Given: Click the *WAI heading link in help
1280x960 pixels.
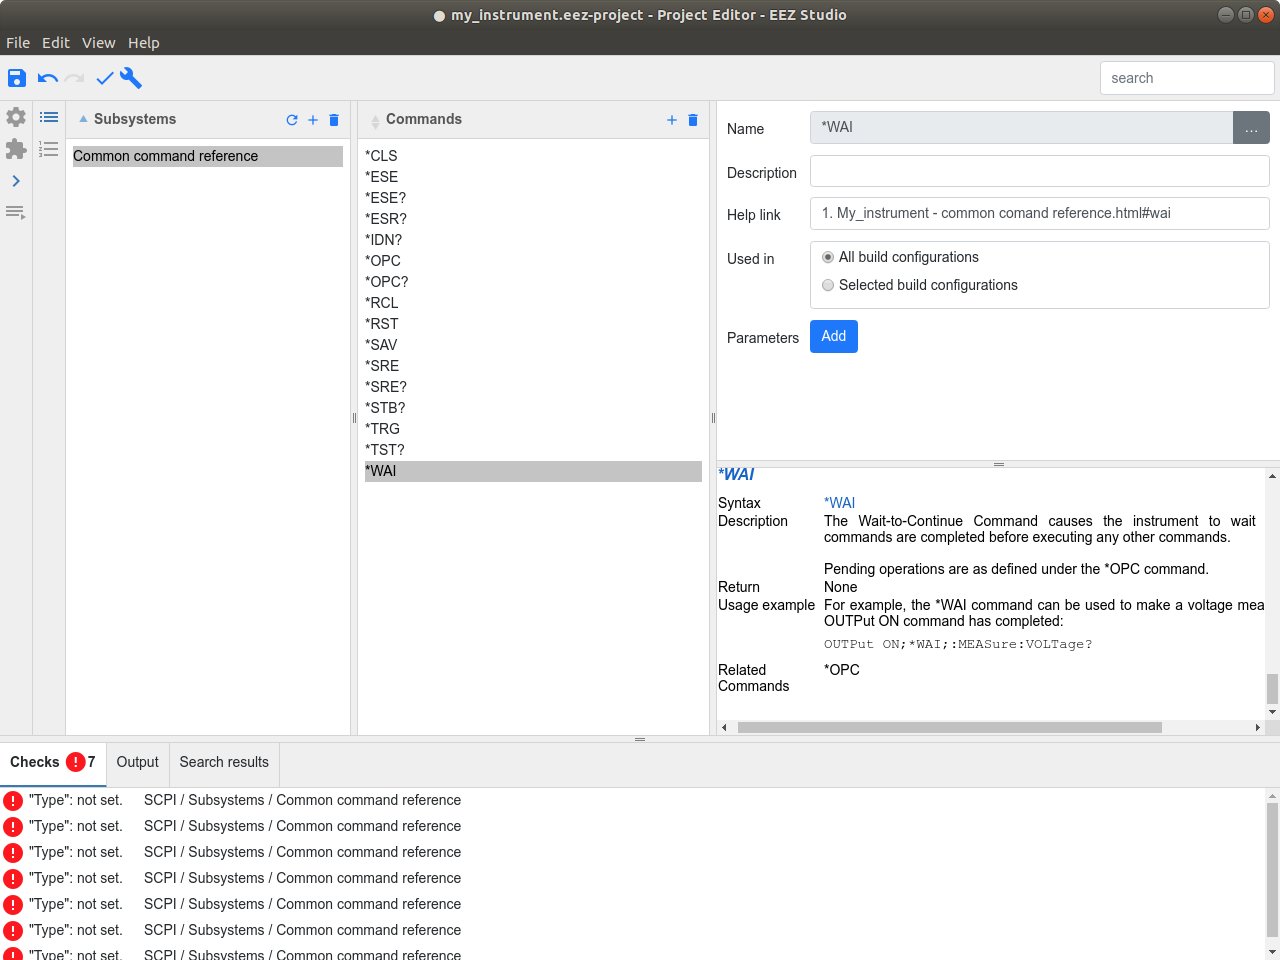Looking at the screenshot, I should [737, 475].
